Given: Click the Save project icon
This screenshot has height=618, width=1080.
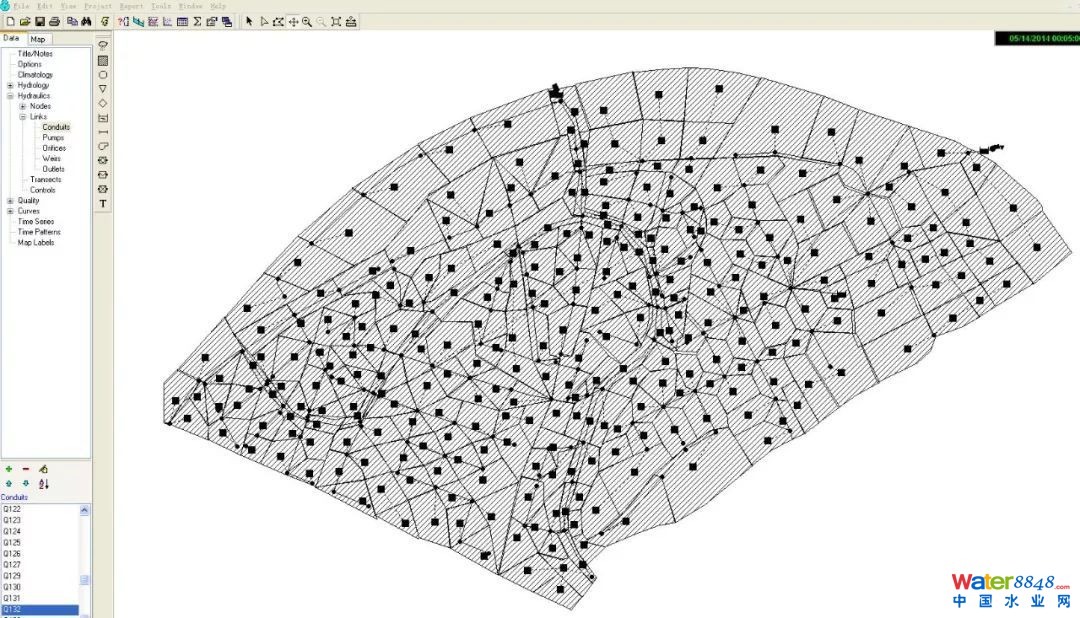Looking at the screenshot, I should pyautogui.click(x=40, y=21).
